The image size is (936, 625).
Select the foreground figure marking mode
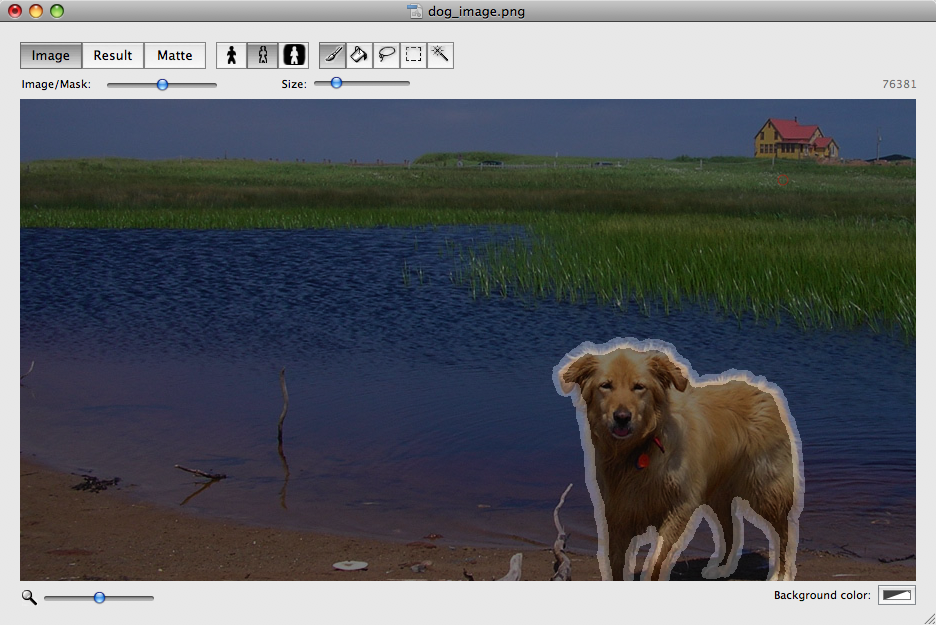(232, 55)
